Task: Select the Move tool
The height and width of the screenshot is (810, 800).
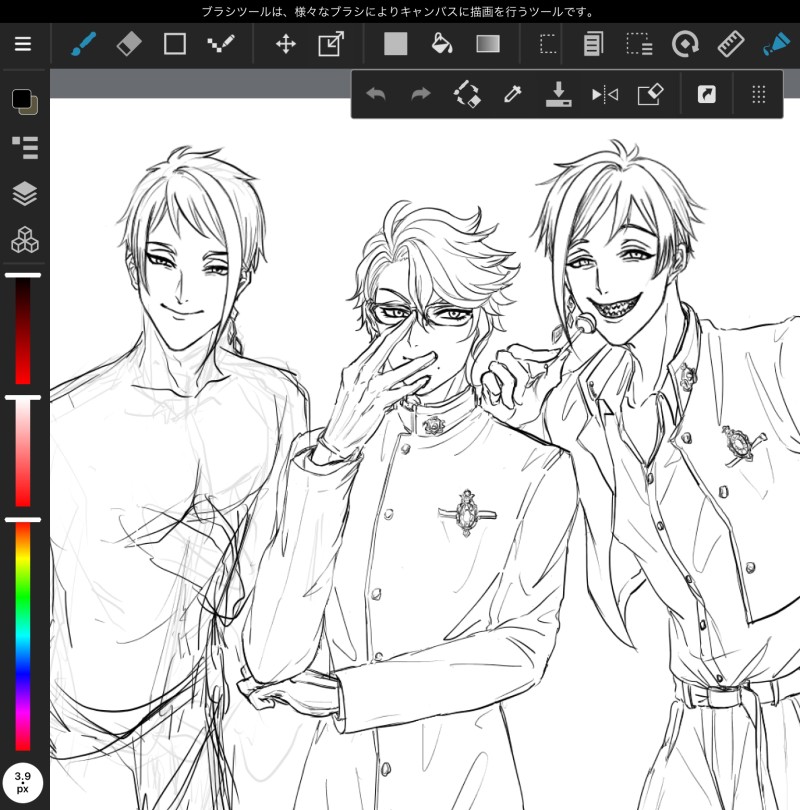Action: coord(286,44)
